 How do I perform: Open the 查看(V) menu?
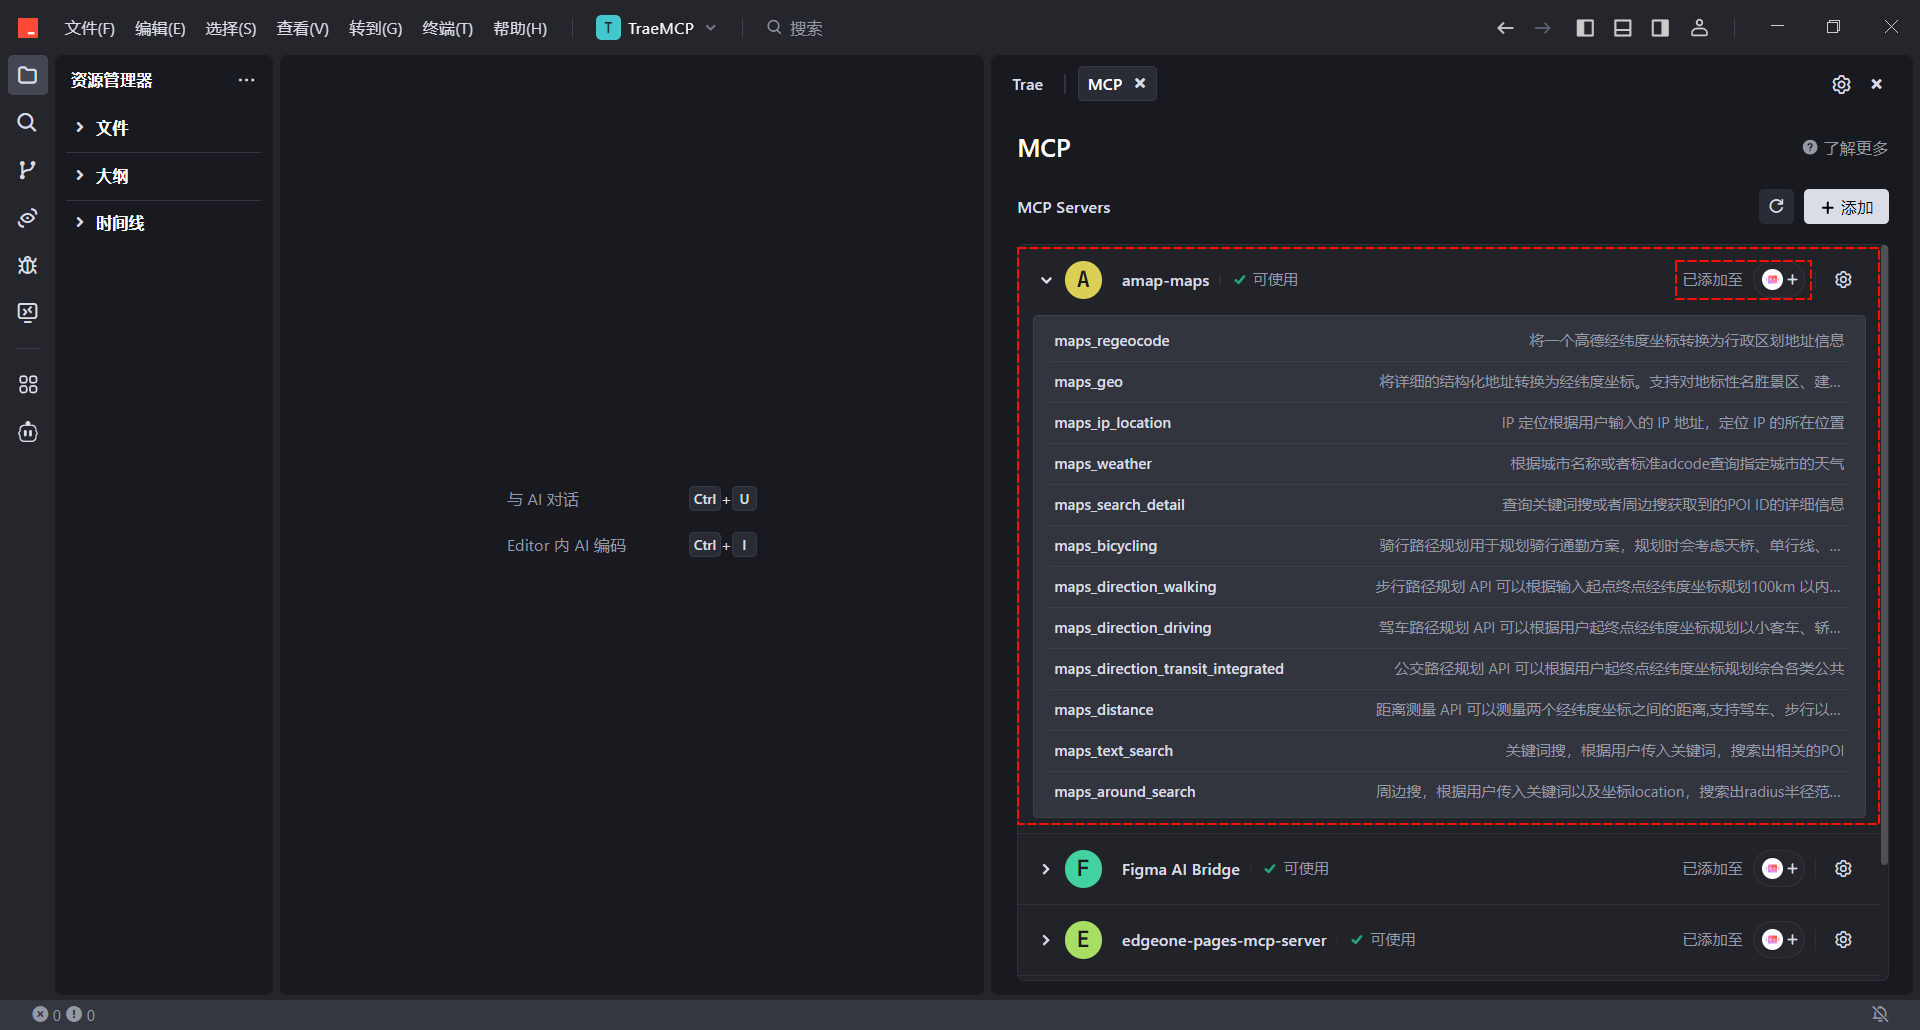click(x=303, y=28)
